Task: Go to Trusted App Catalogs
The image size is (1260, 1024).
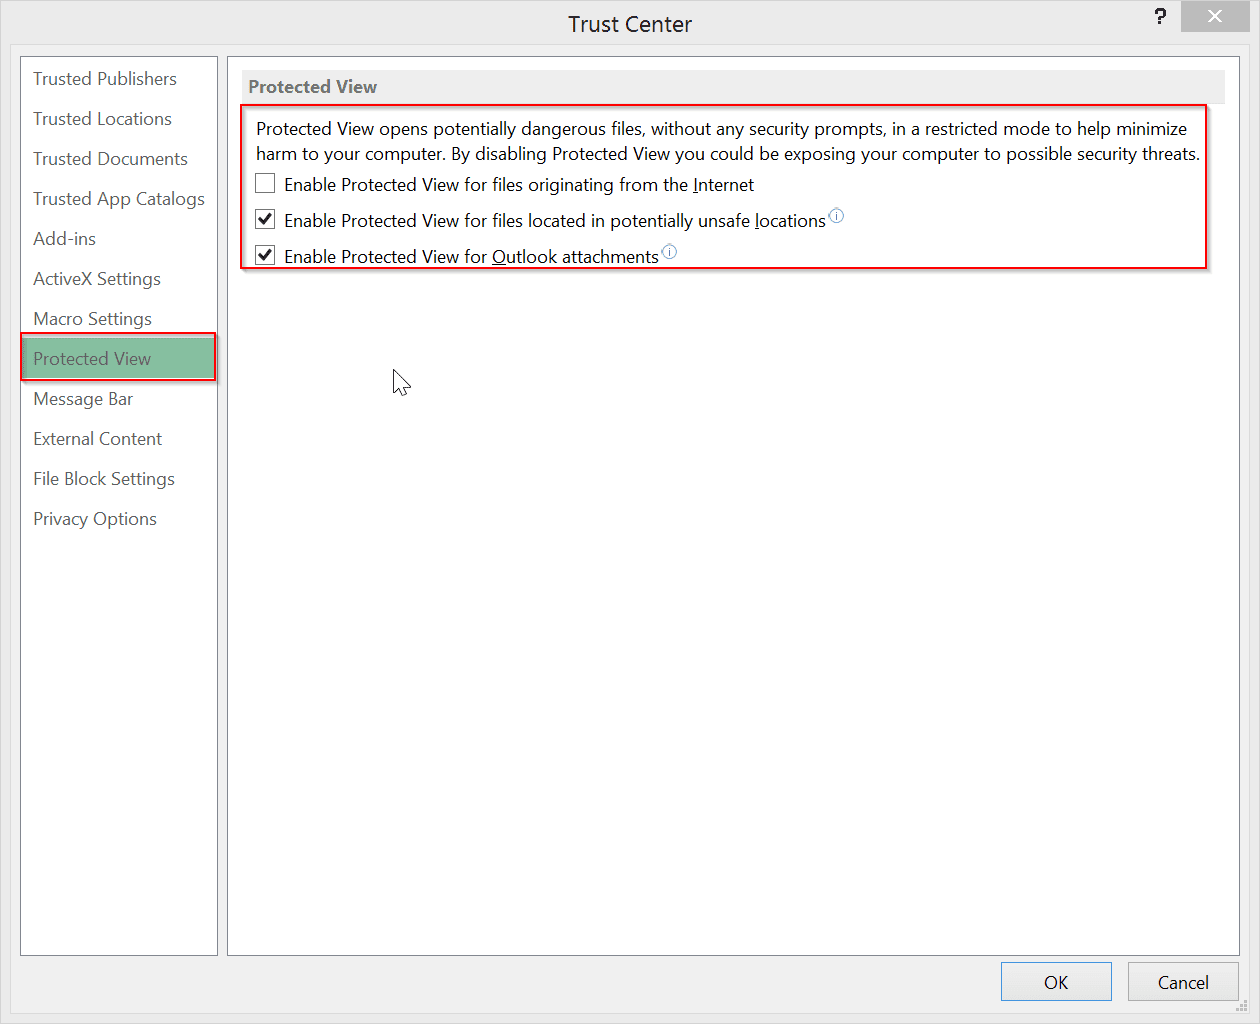Action: coord(118,199)
